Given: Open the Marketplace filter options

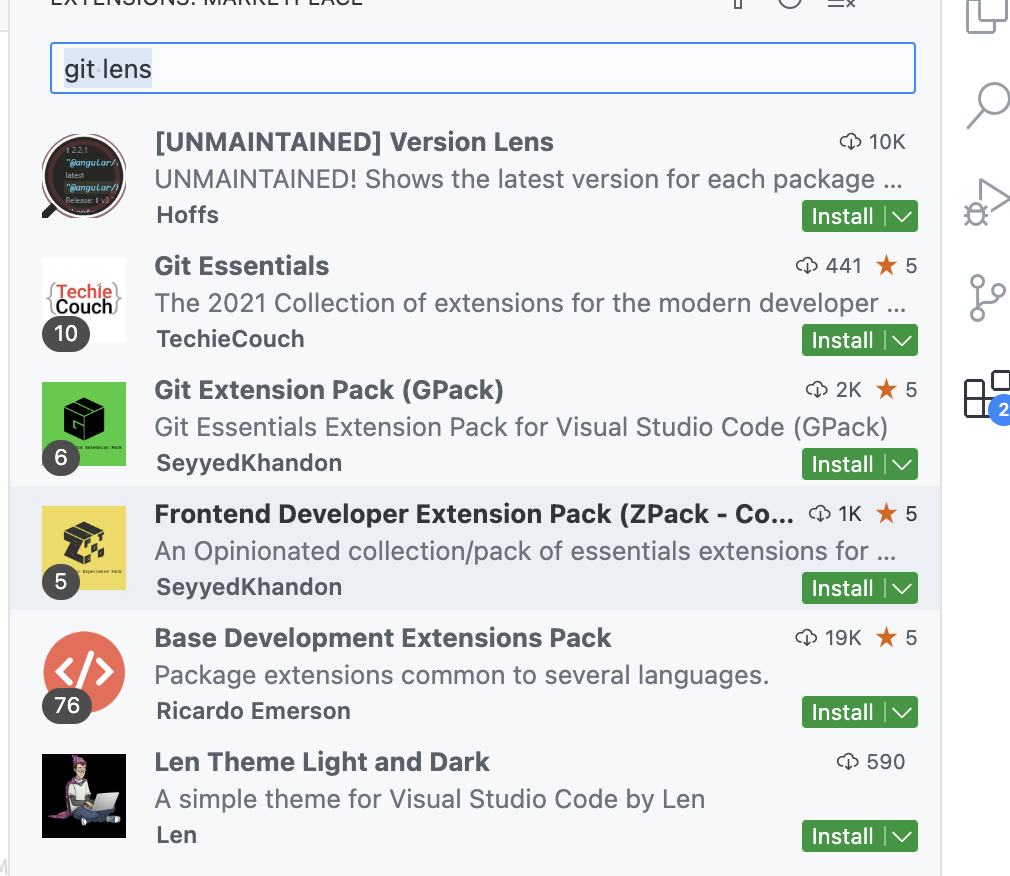Looking at the screenshot, I should [737, 4].
